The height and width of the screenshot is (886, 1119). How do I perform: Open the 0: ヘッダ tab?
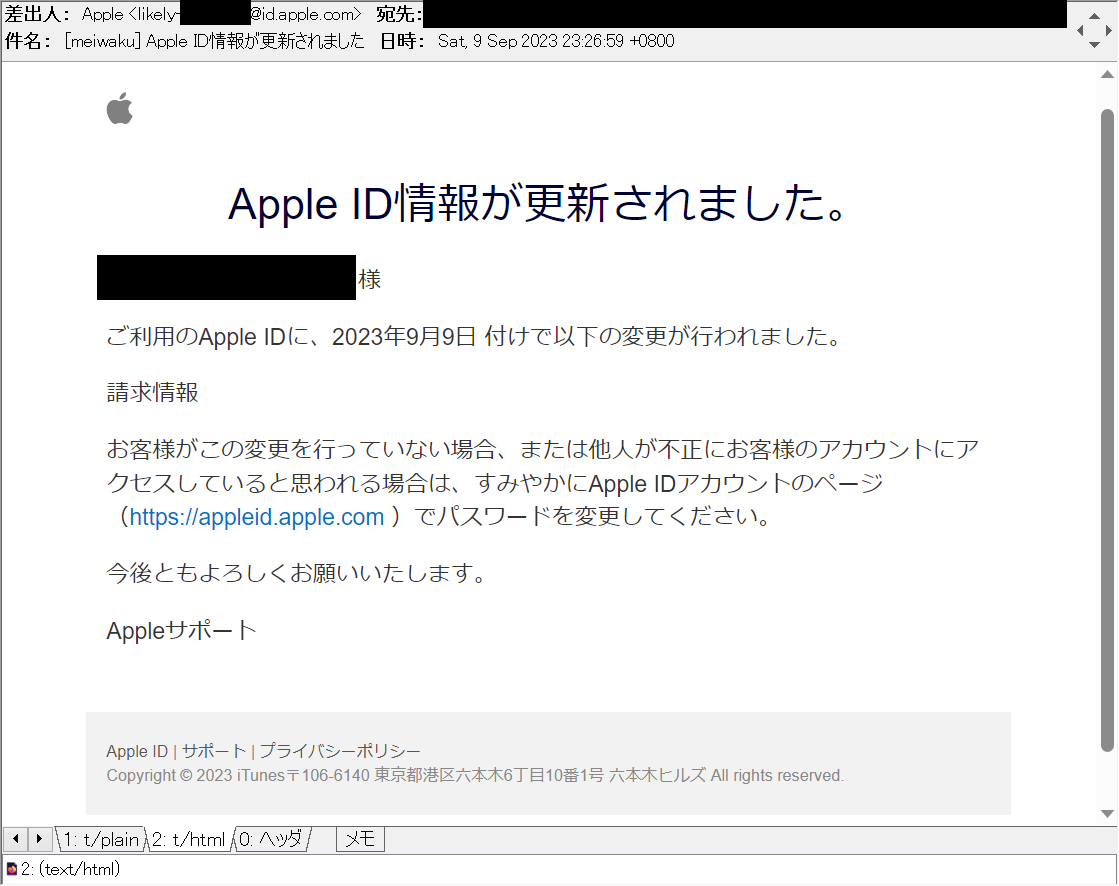pyautogui.click(x=270, y=839)
